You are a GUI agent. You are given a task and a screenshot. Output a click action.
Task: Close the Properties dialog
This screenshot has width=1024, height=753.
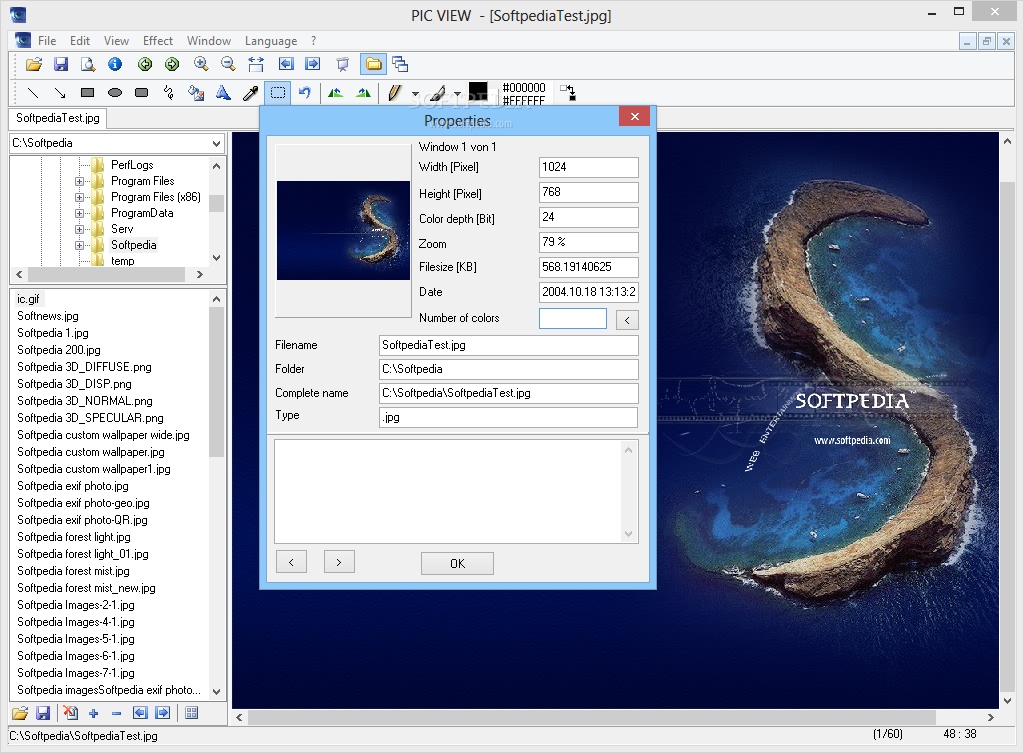click(x=634, y=117)
